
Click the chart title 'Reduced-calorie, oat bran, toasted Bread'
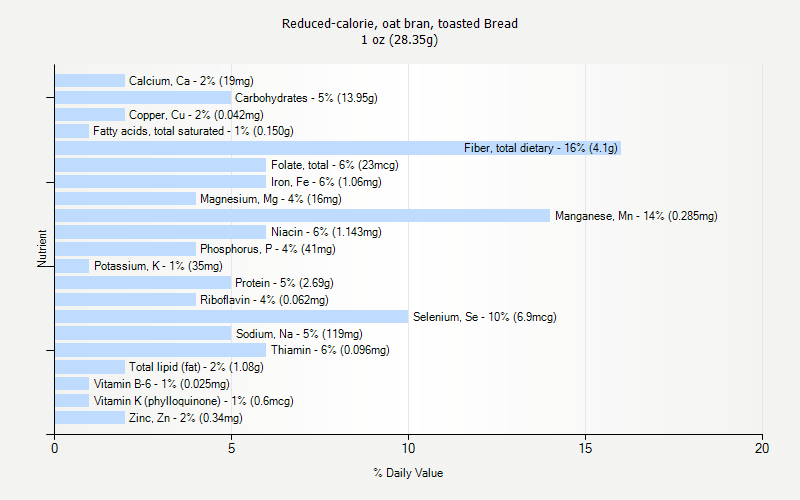tap(399, 23)
